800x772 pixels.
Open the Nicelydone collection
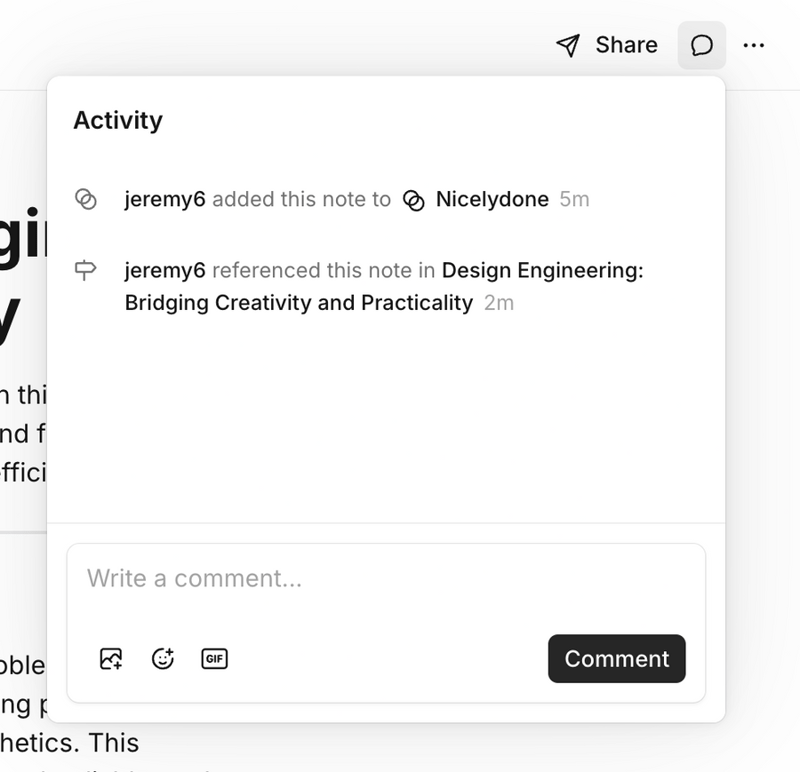point(492,199)
